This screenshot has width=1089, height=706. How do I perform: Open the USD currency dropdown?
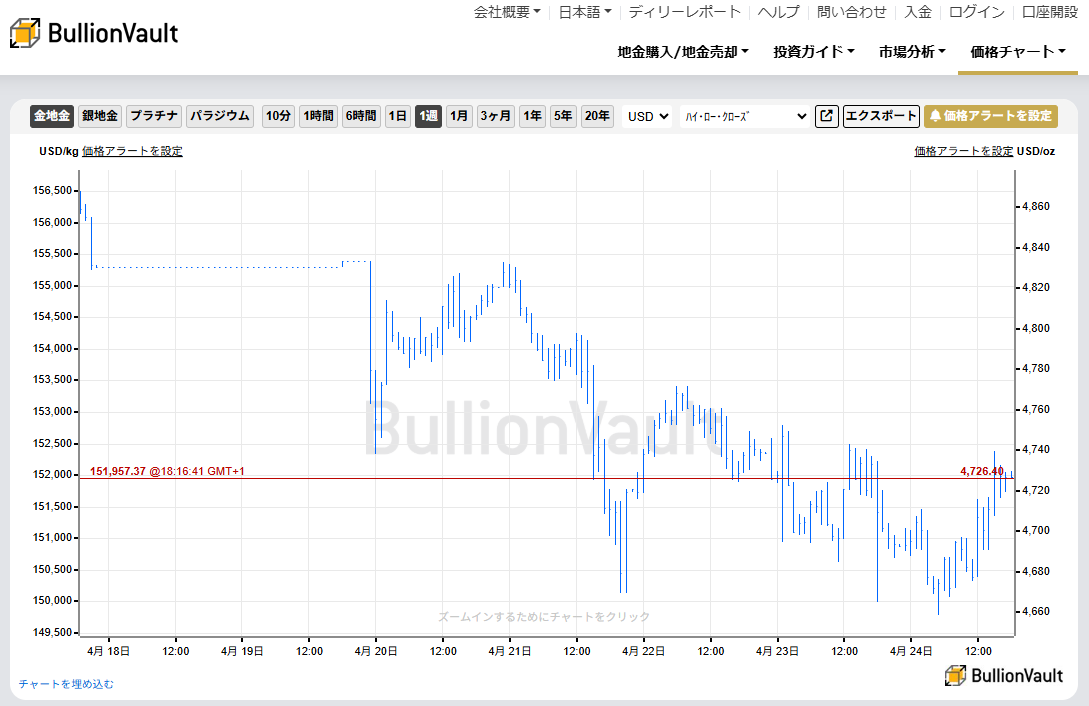[646, 116]
